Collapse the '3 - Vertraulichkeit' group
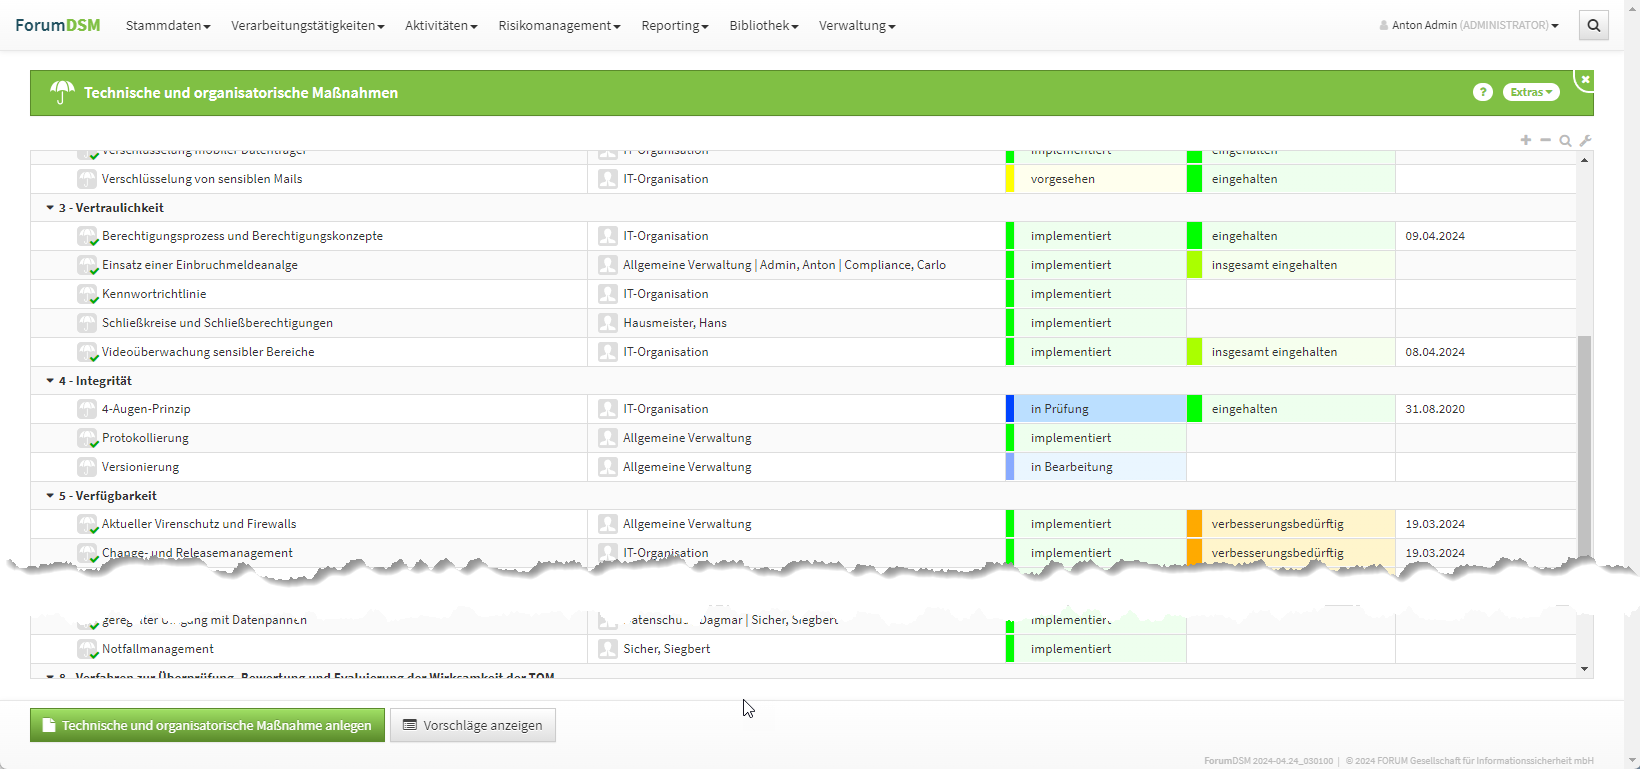 point(50,208)
